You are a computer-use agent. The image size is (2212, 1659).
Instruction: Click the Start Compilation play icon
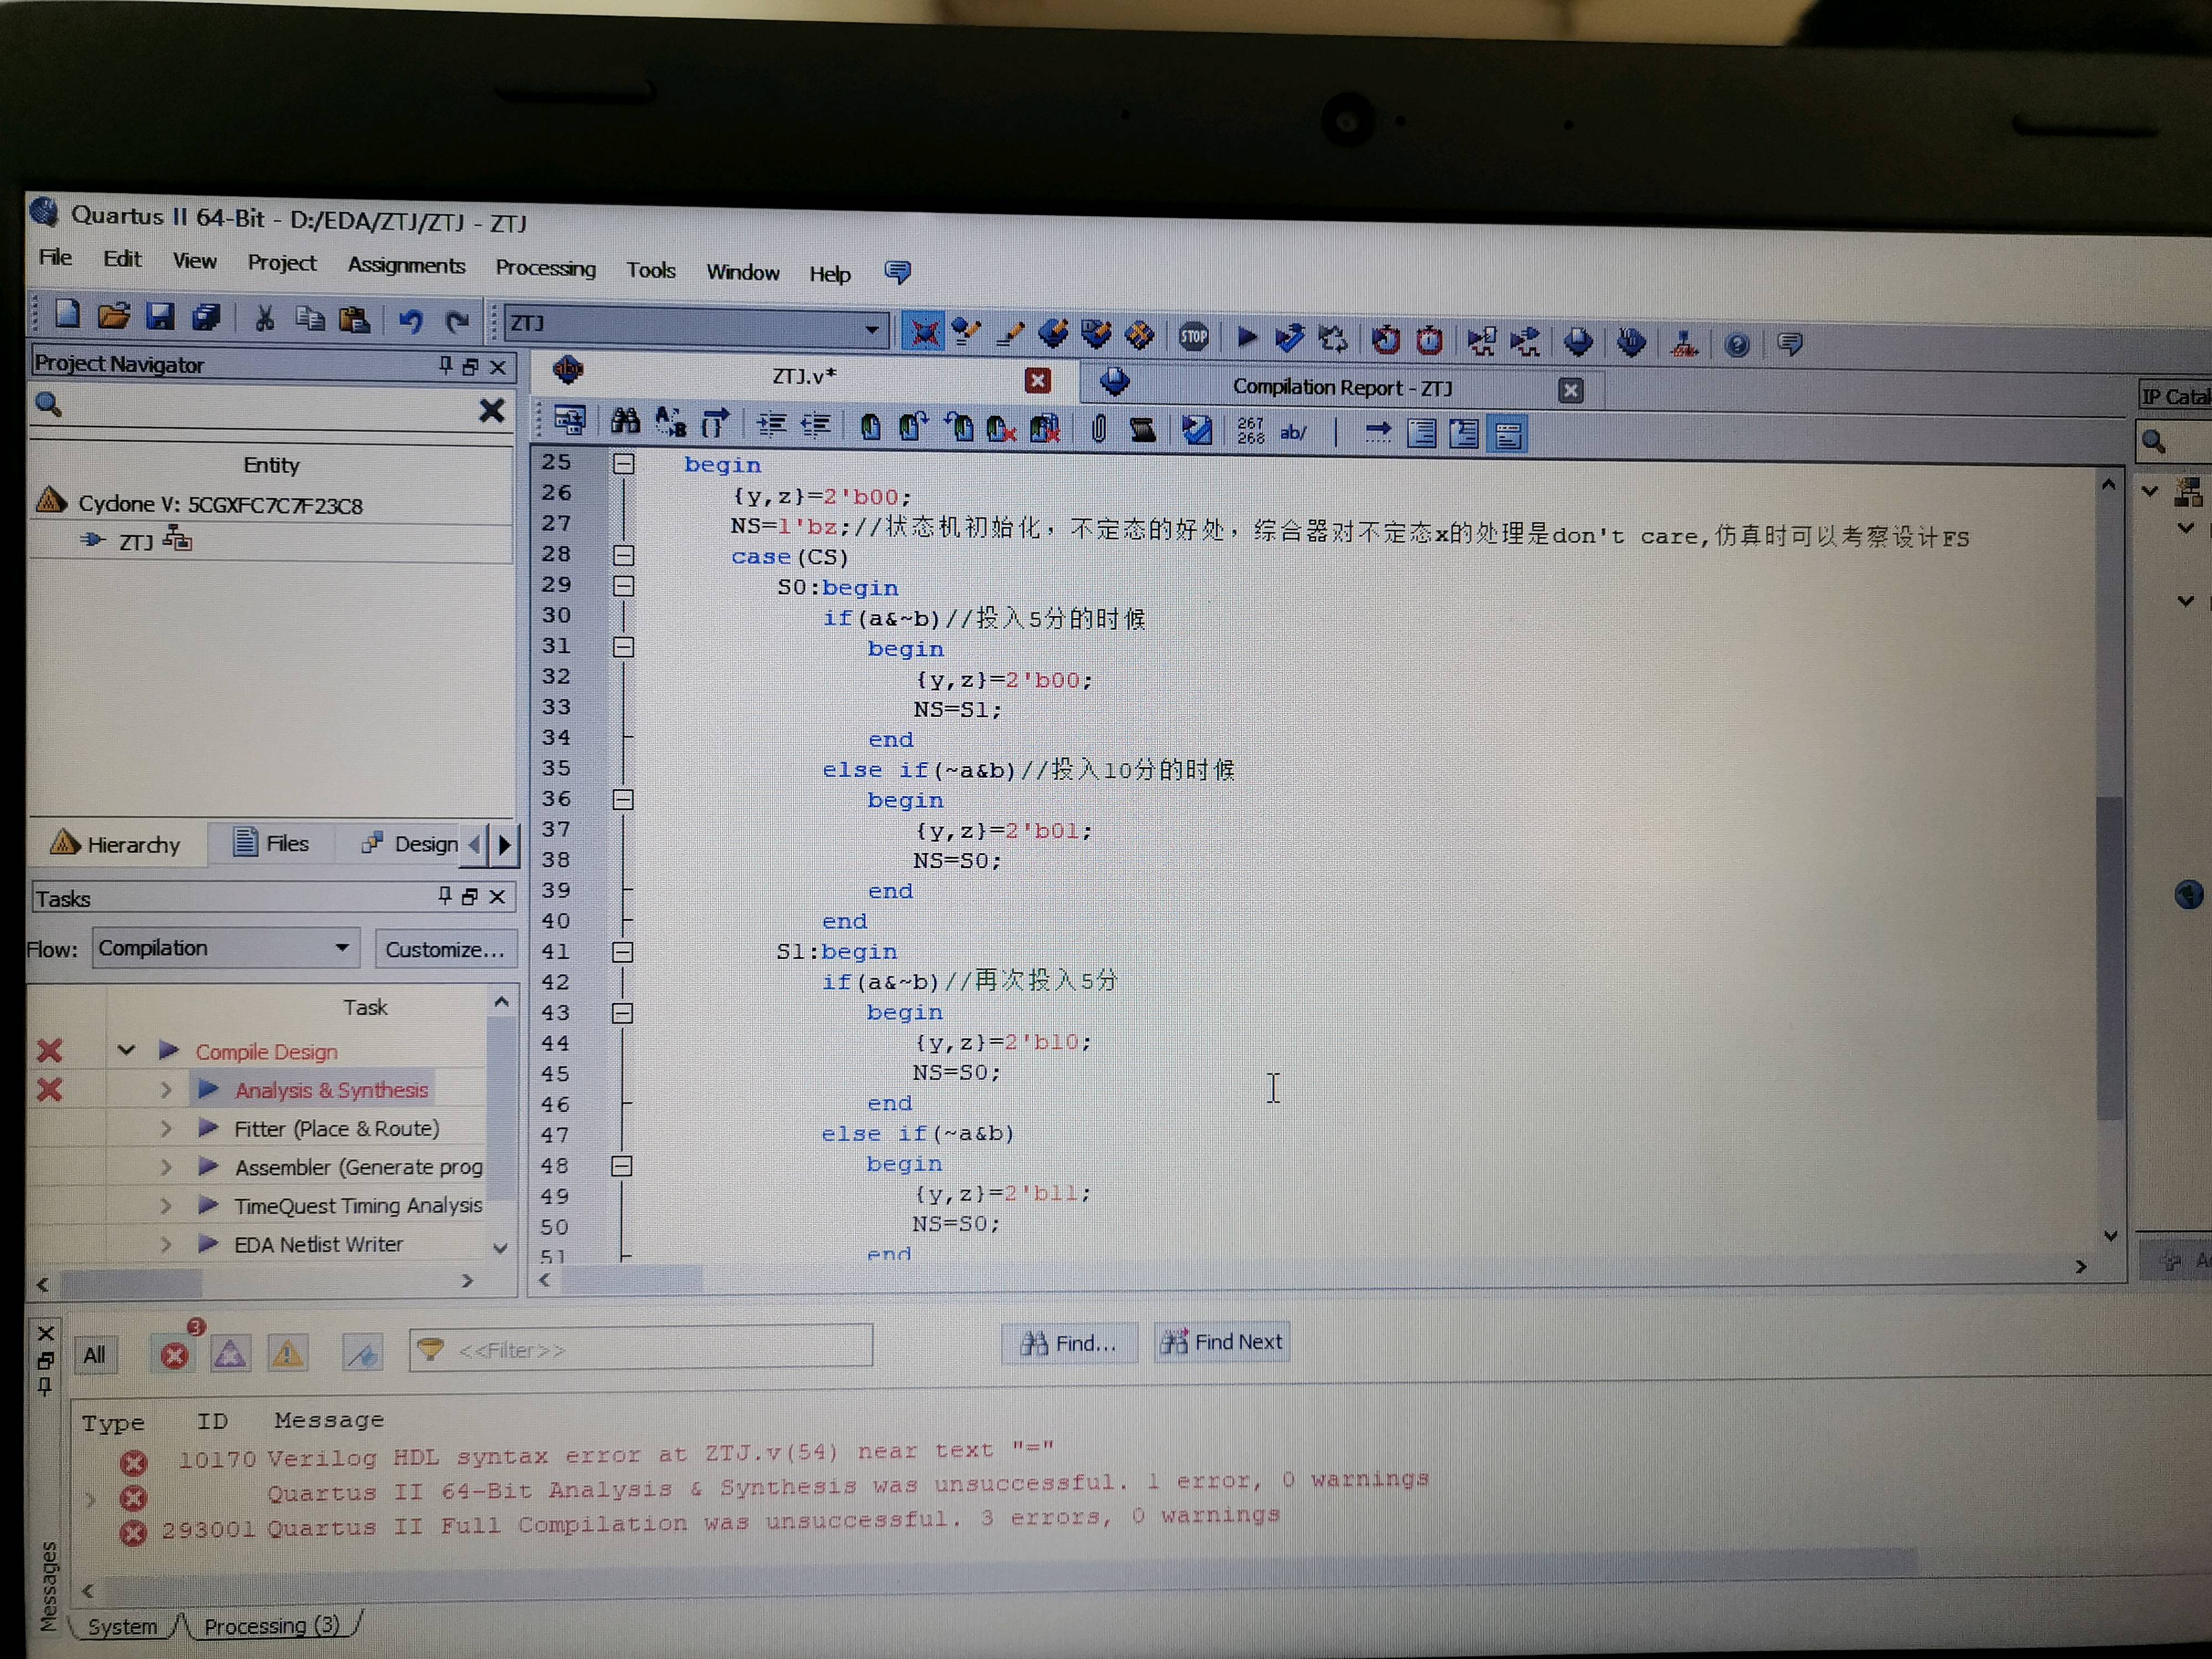[x=1246, y=338]
